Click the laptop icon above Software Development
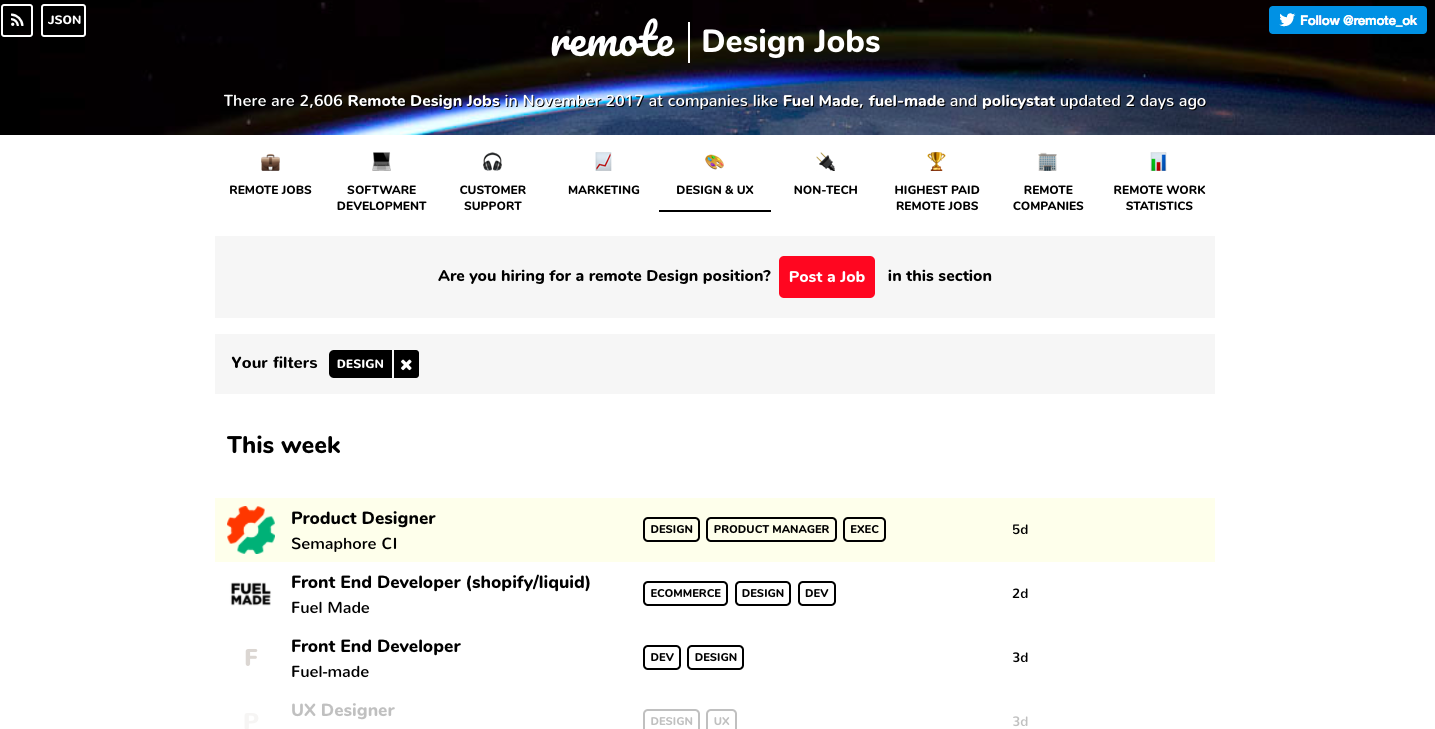Viewport: 1435px width, 729px height. 381,161
